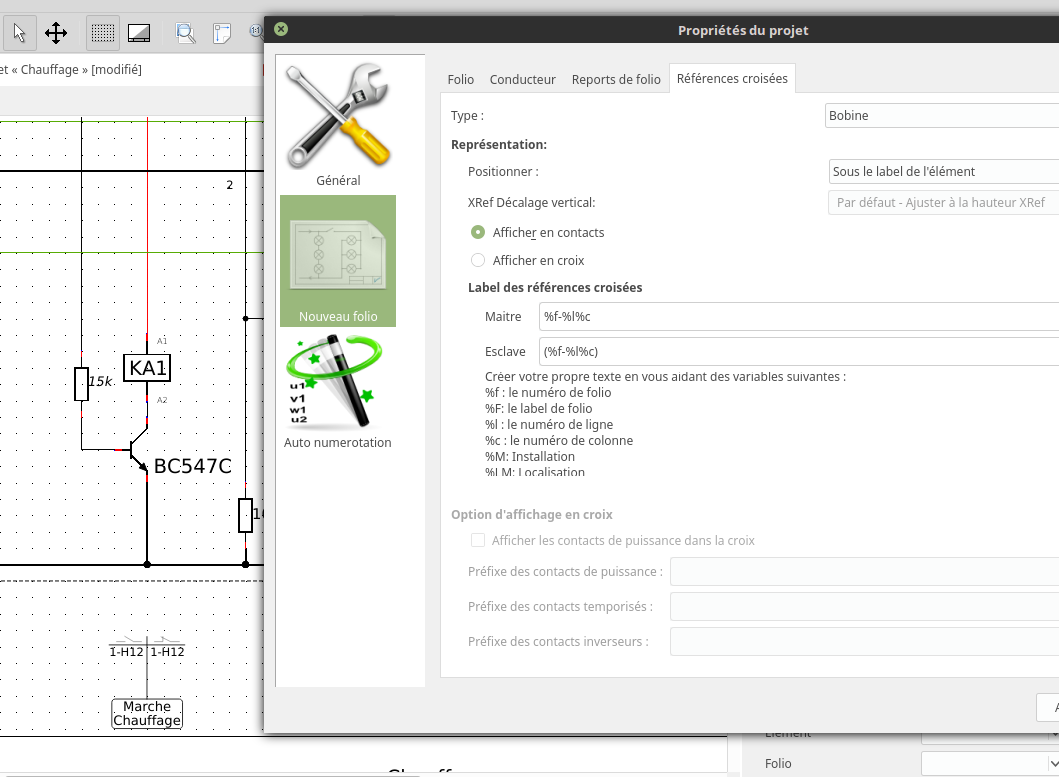Select the arrow pointer selection tool
The image size is (1059, 777).
pos(18,33)
